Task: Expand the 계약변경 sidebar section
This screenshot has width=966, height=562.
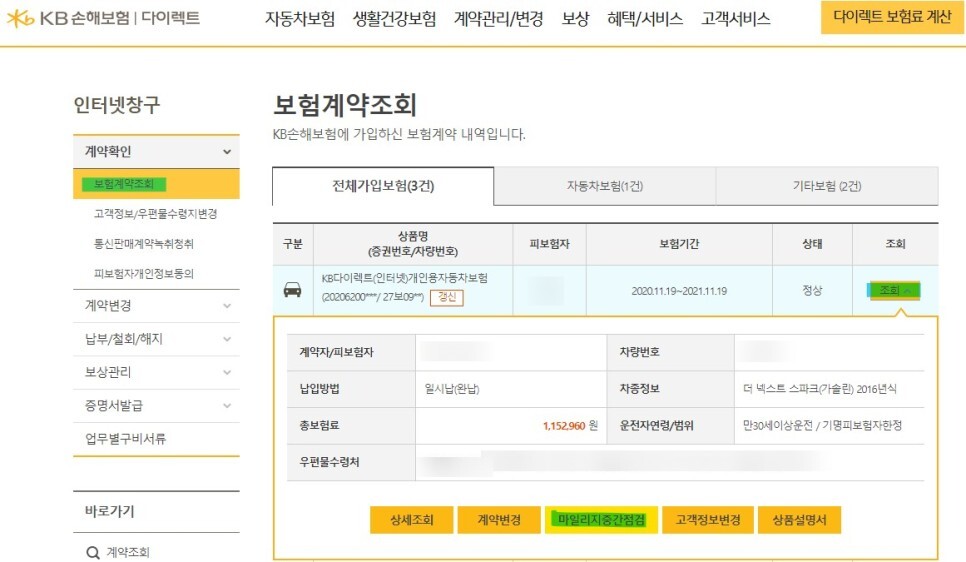Action: [x=156, y=306]
